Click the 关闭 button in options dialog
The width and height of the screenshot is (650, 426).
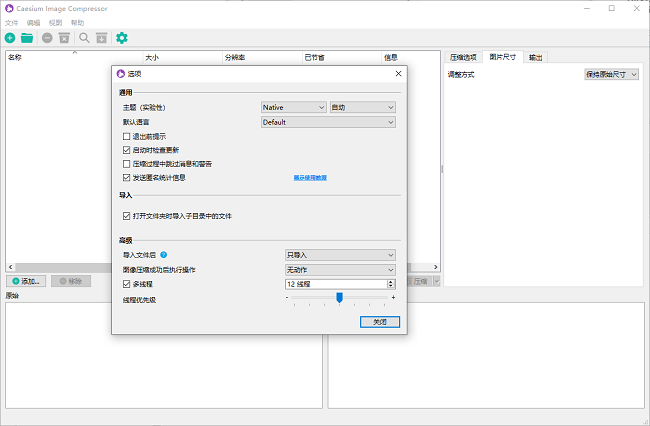[380, 322]
